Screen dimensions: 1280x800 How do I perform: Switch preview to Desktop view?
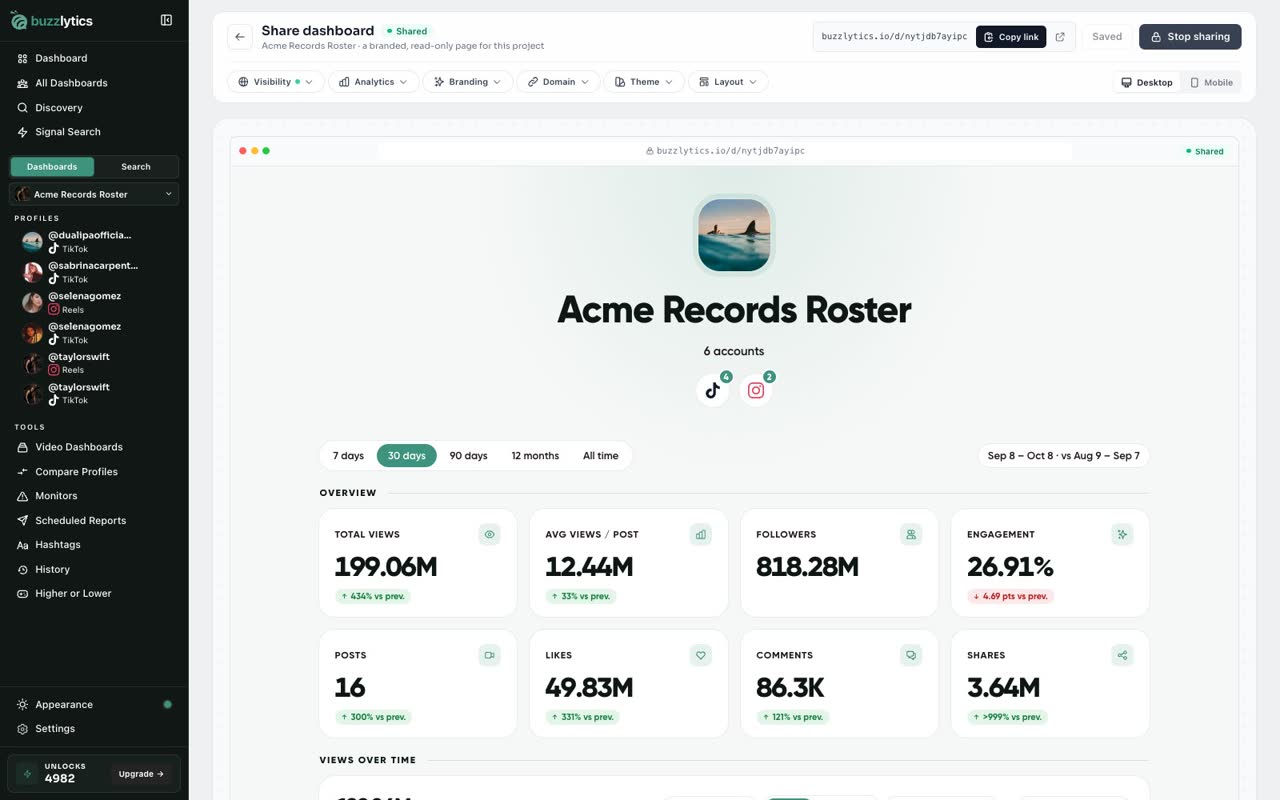(1147, 82)
